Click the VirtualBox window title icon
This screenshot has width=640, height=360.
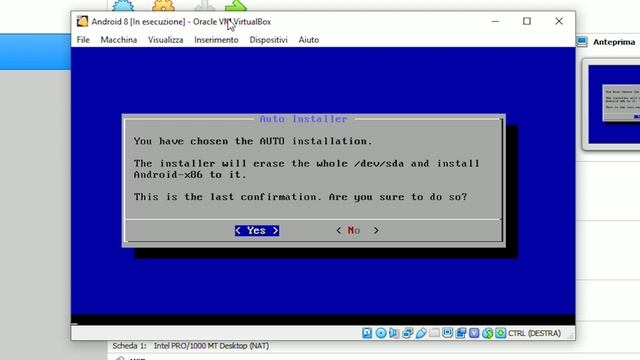tap(82, 22)
